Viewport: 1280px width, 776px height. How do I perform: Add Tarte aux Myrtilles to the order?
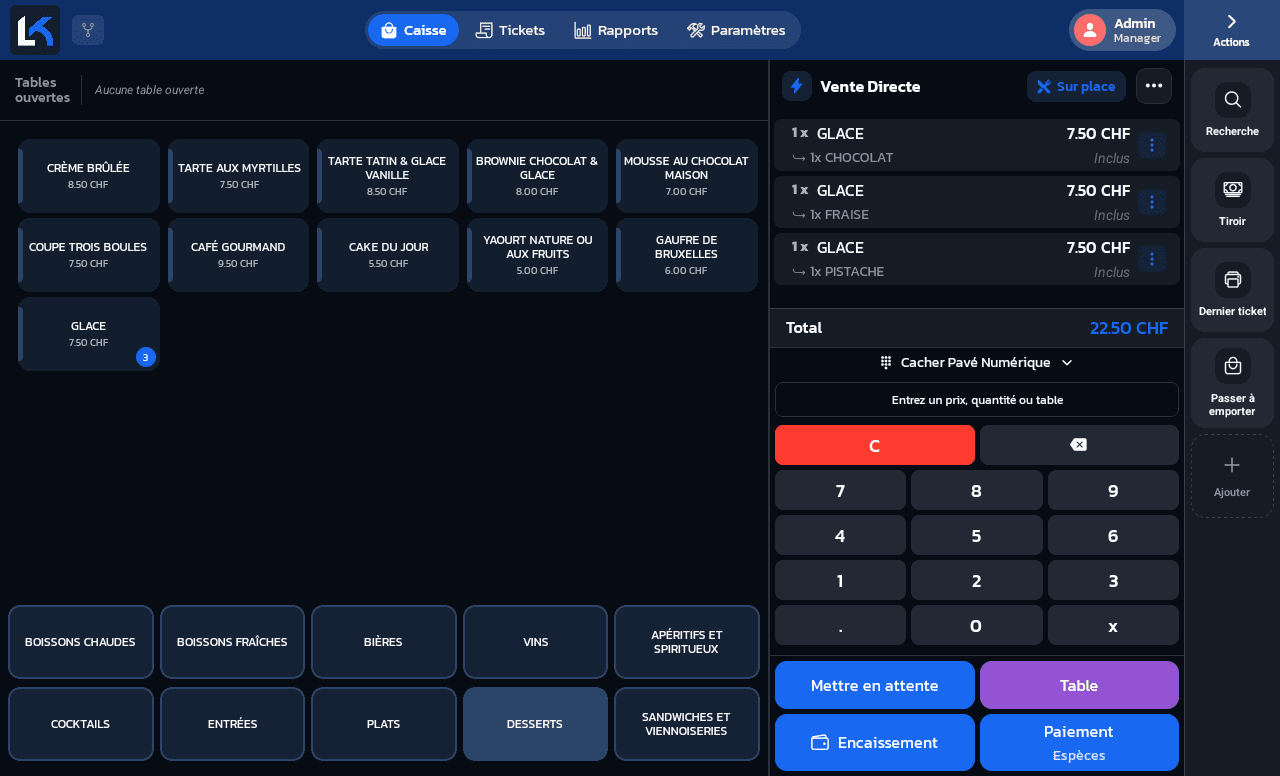click(x=238, y=176)
